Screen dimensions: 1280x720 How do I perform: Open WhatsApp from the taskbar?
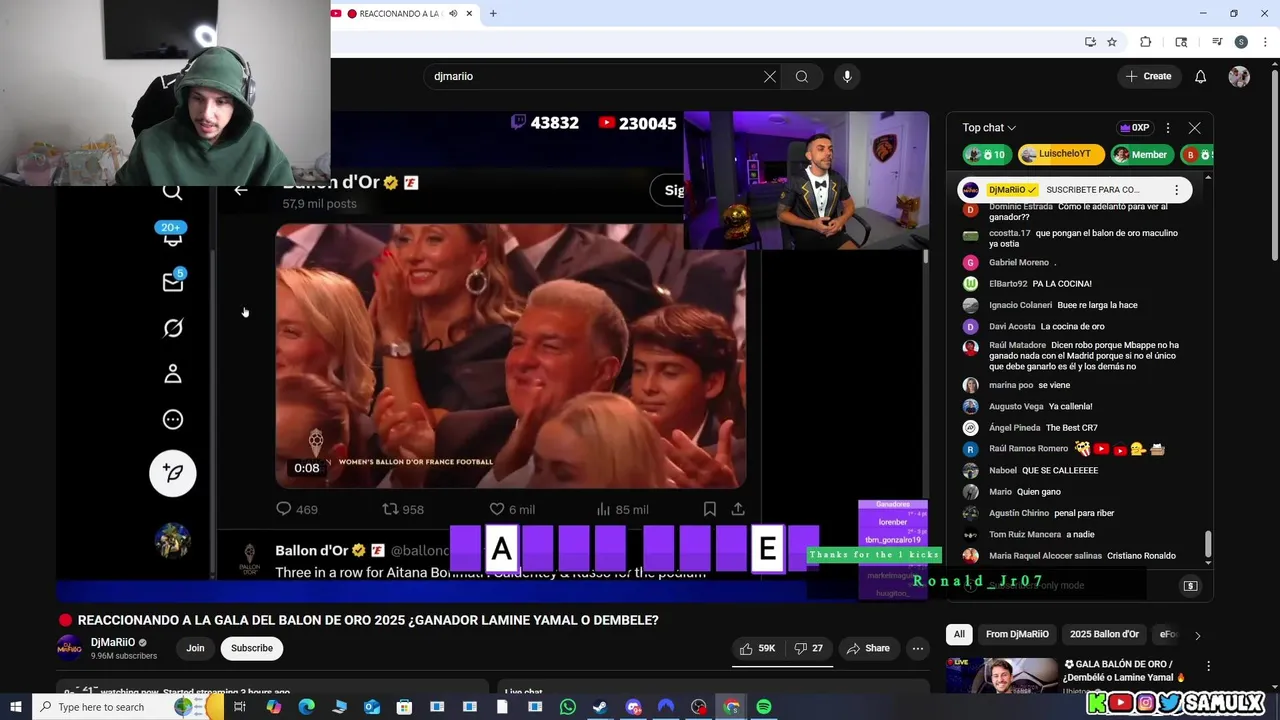(568, 707)
